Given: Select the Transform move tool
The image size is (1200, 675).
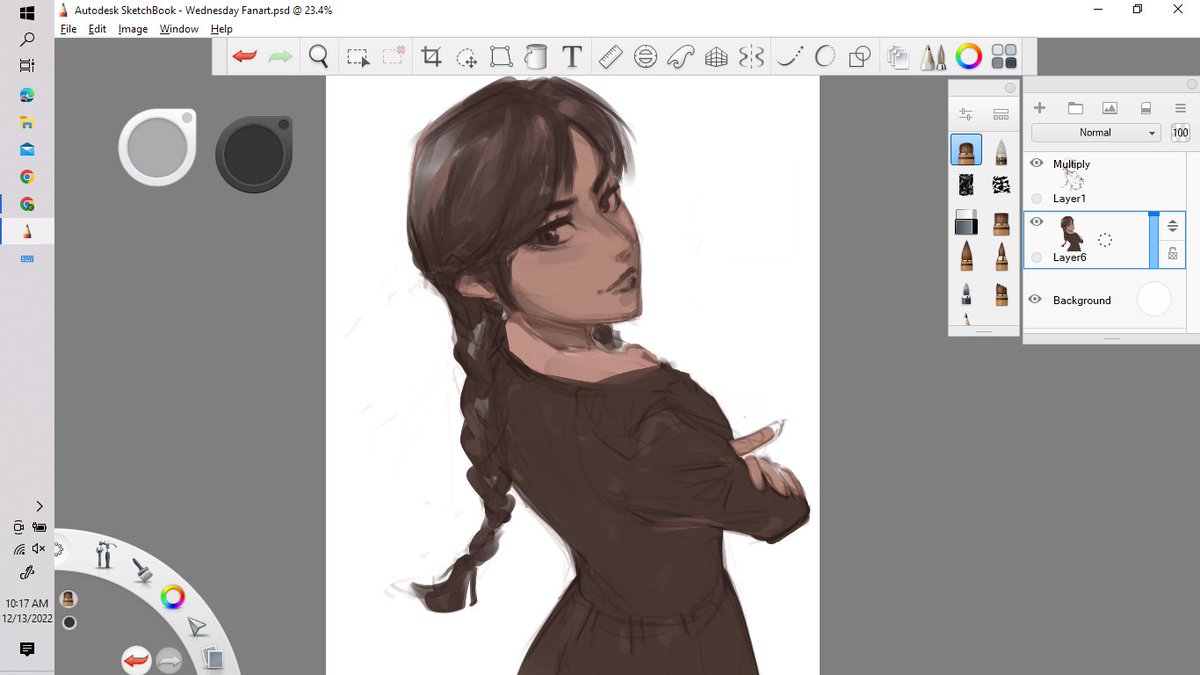Looking at the screenshot, I should [x=466, y=57].
